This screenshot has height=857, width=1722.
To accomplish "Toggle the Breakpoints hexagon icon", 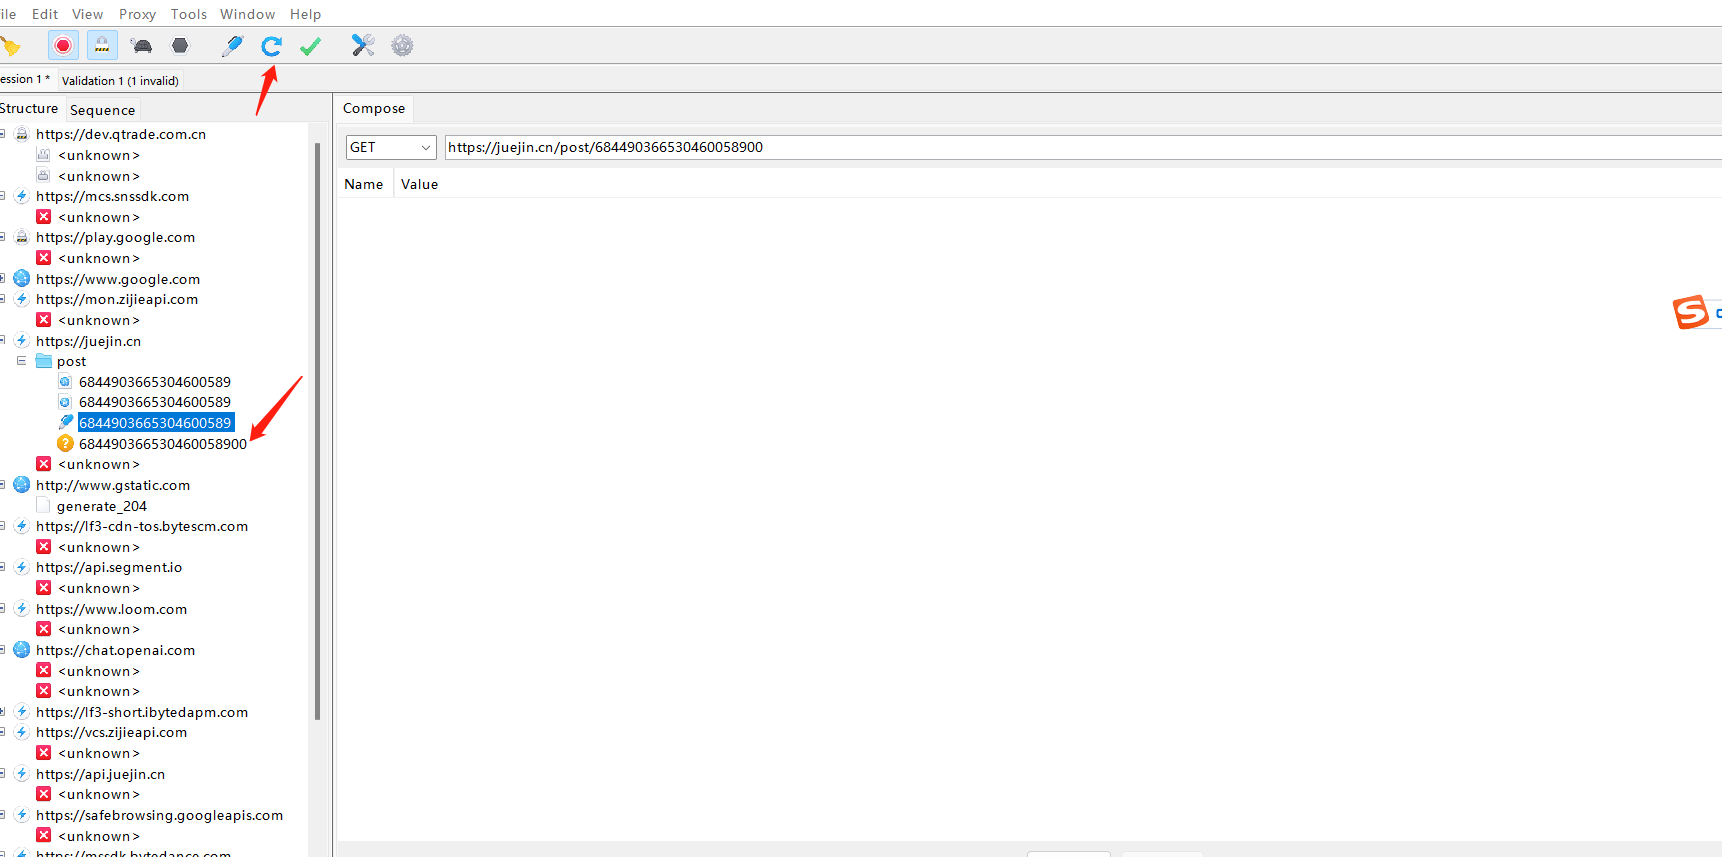I will point(180,45).
